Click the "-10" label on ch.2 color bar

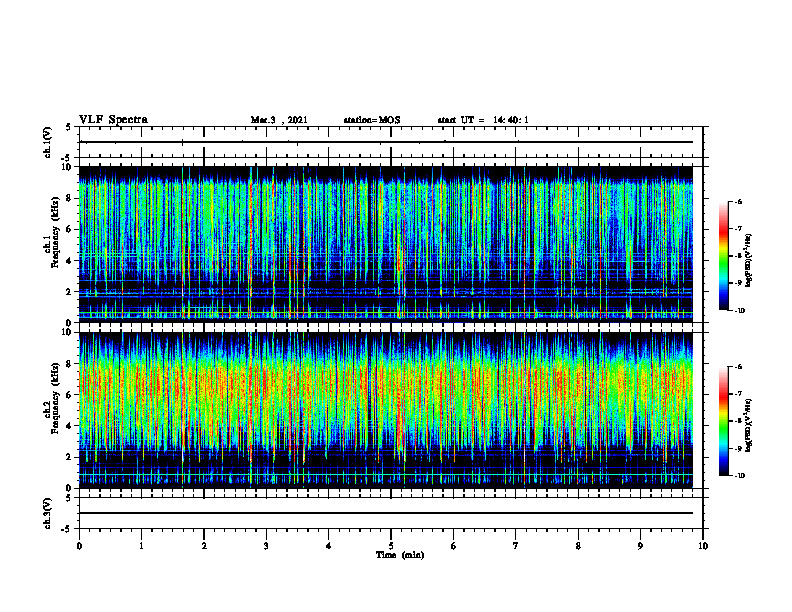coord(739,476)
